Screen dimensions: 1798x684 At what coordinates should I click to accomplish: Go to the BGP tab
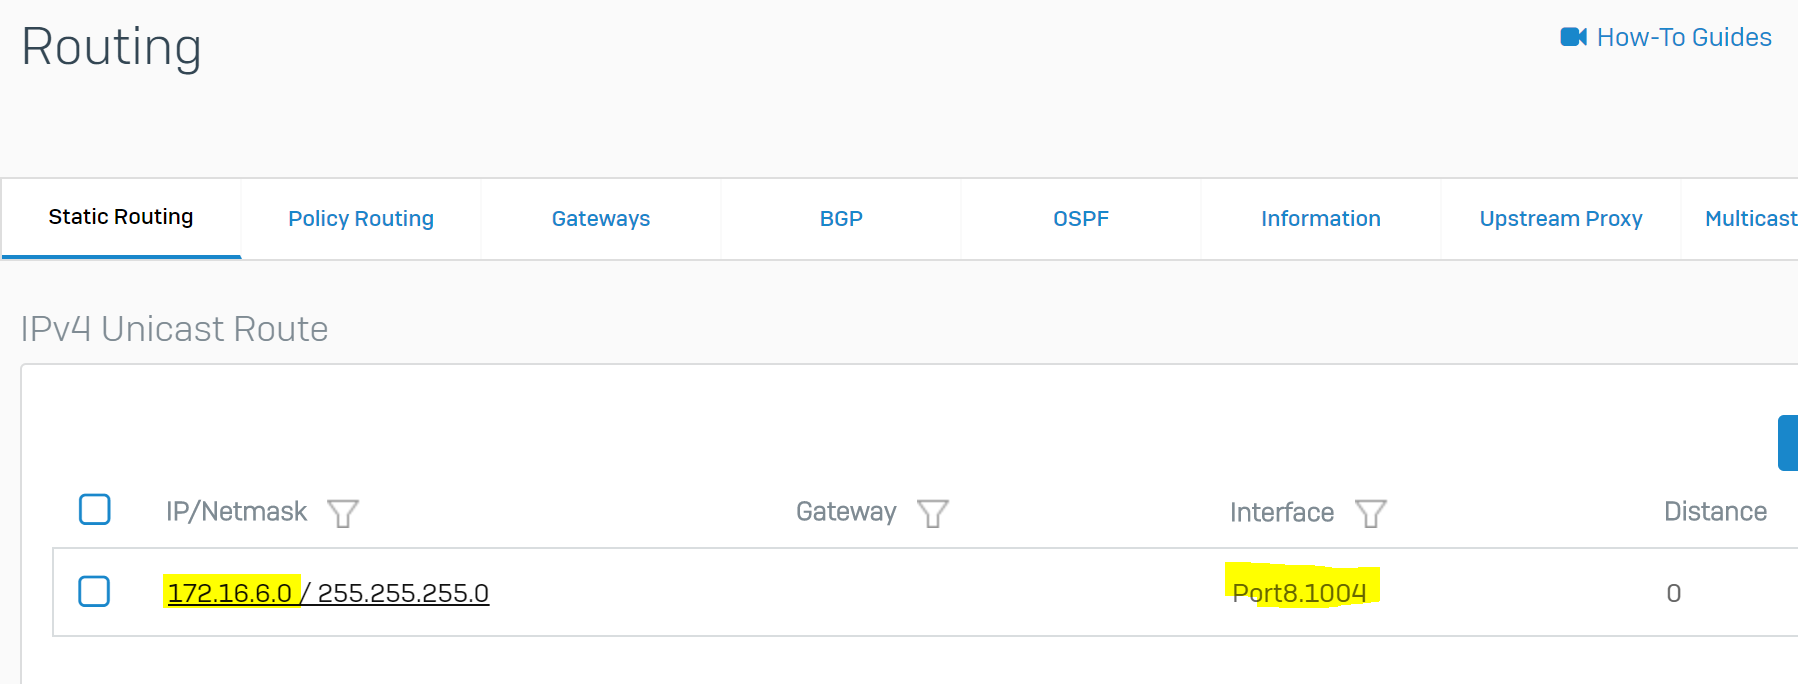click(841, 219)
